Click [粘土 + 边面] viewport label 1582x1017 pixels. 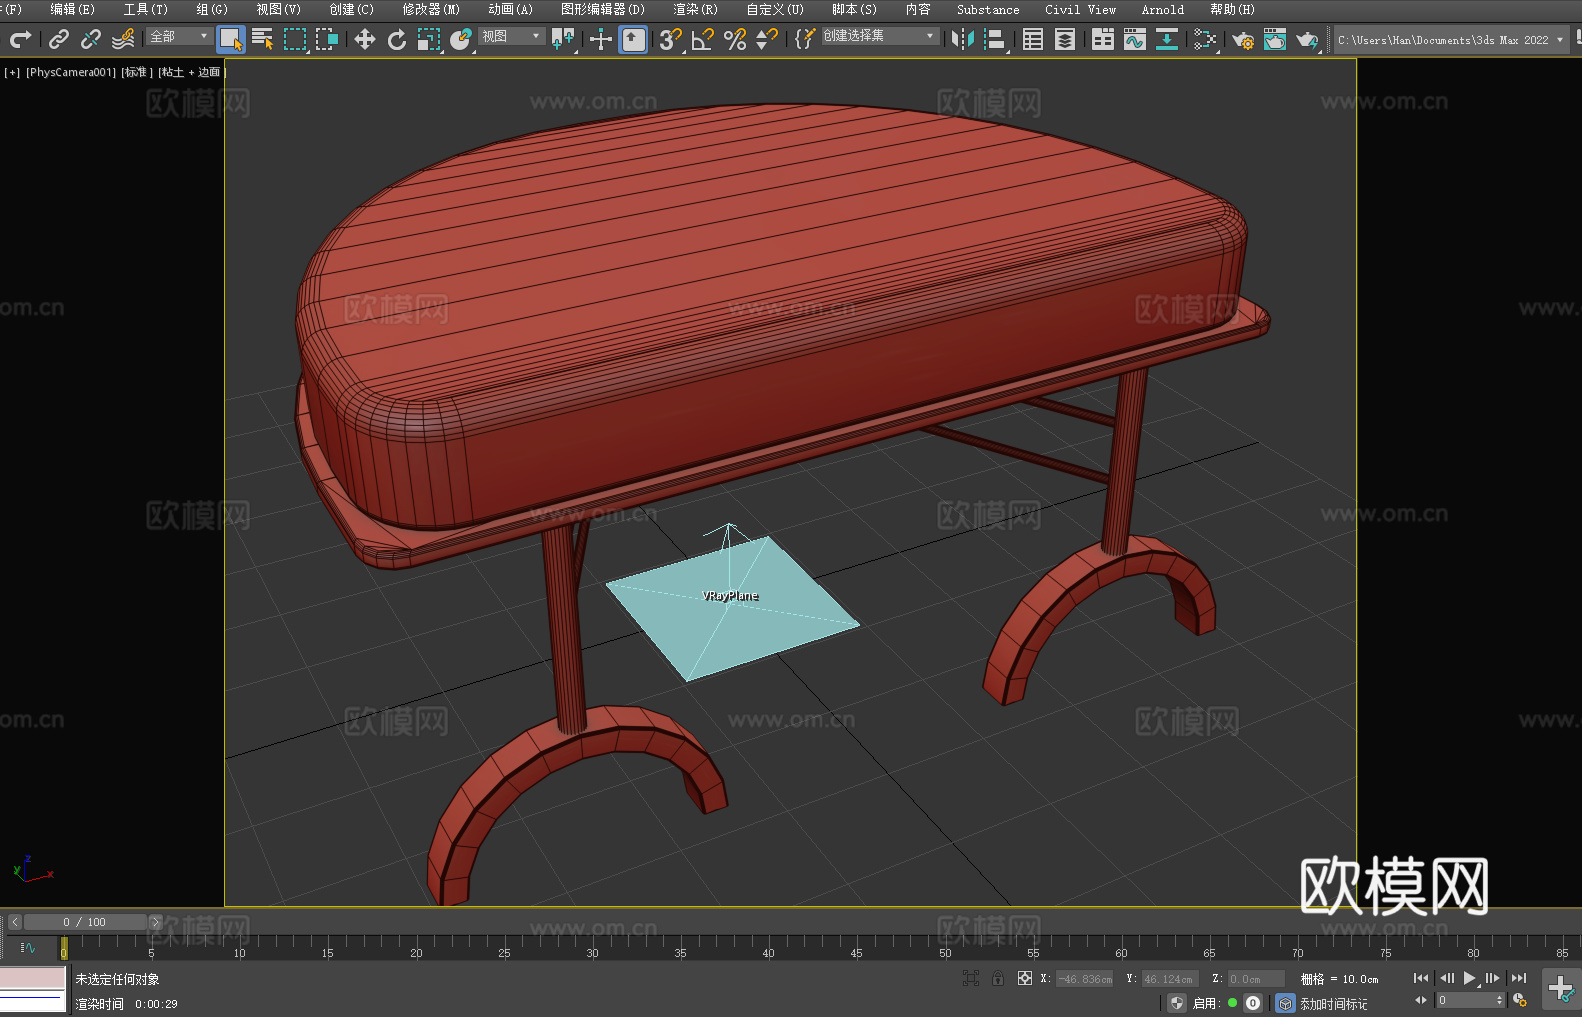tap(190, 72)
